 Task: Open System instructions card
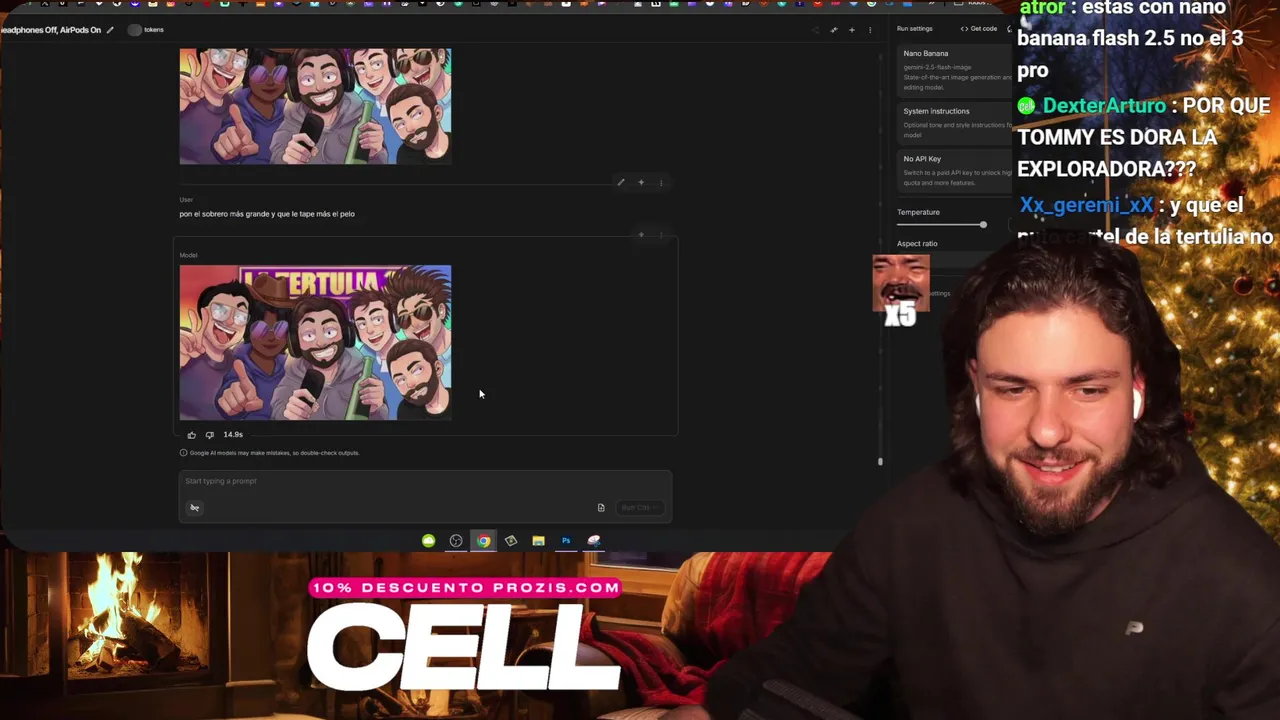(x=955, y=123)
